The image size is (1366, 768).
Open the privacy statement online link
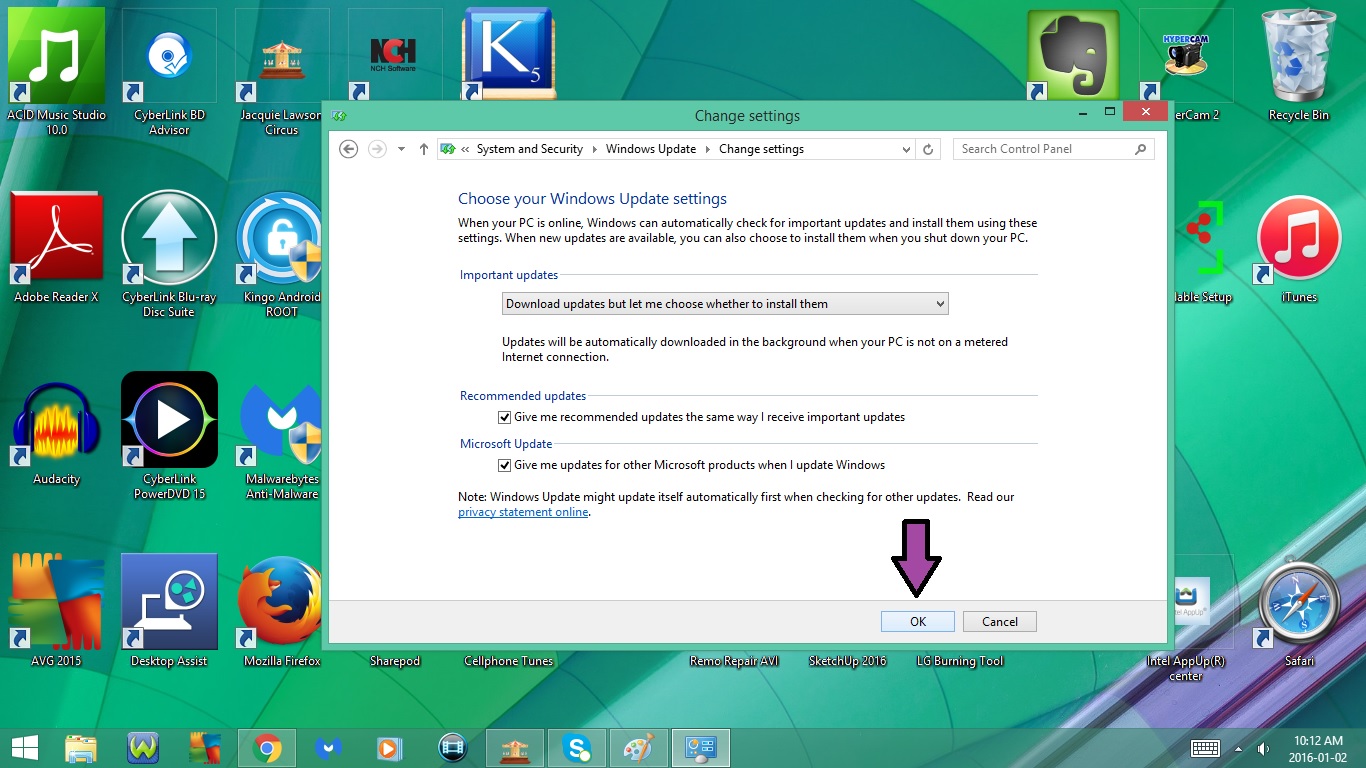coord(523,512)
